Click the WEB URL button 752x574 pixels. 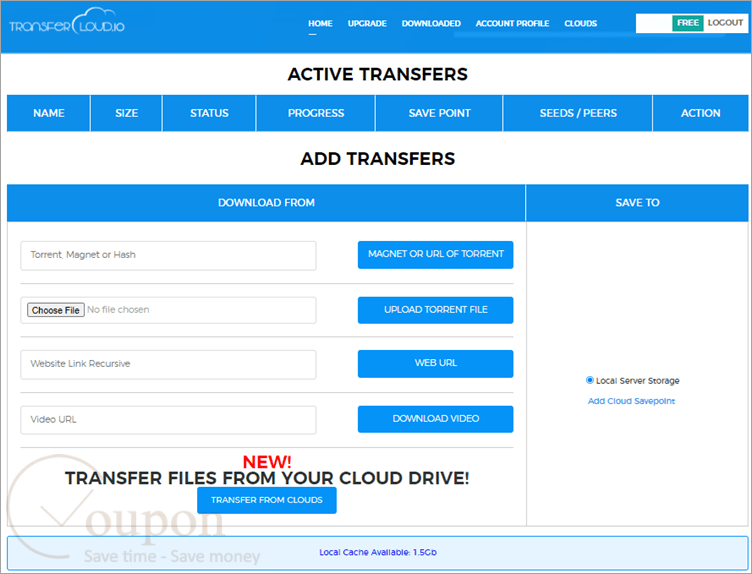435,363
